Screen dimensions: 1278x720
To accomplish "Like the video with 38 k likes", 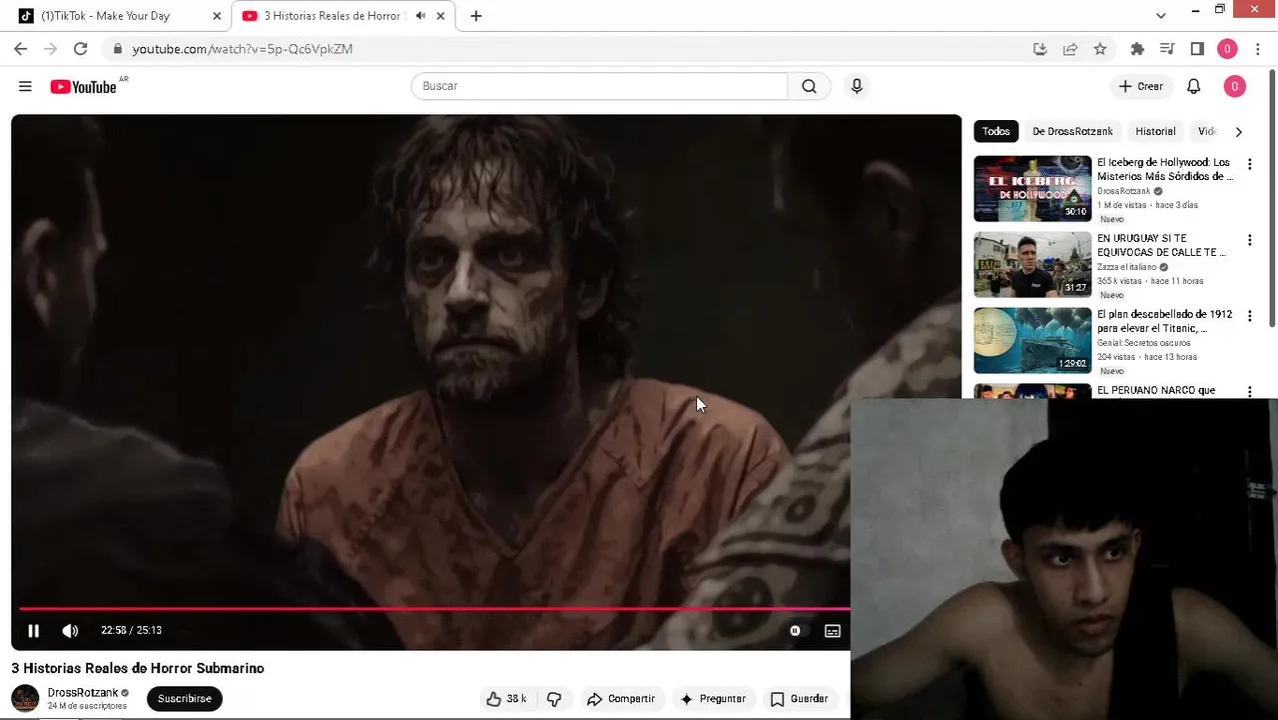I will click(x=507, y=699).
